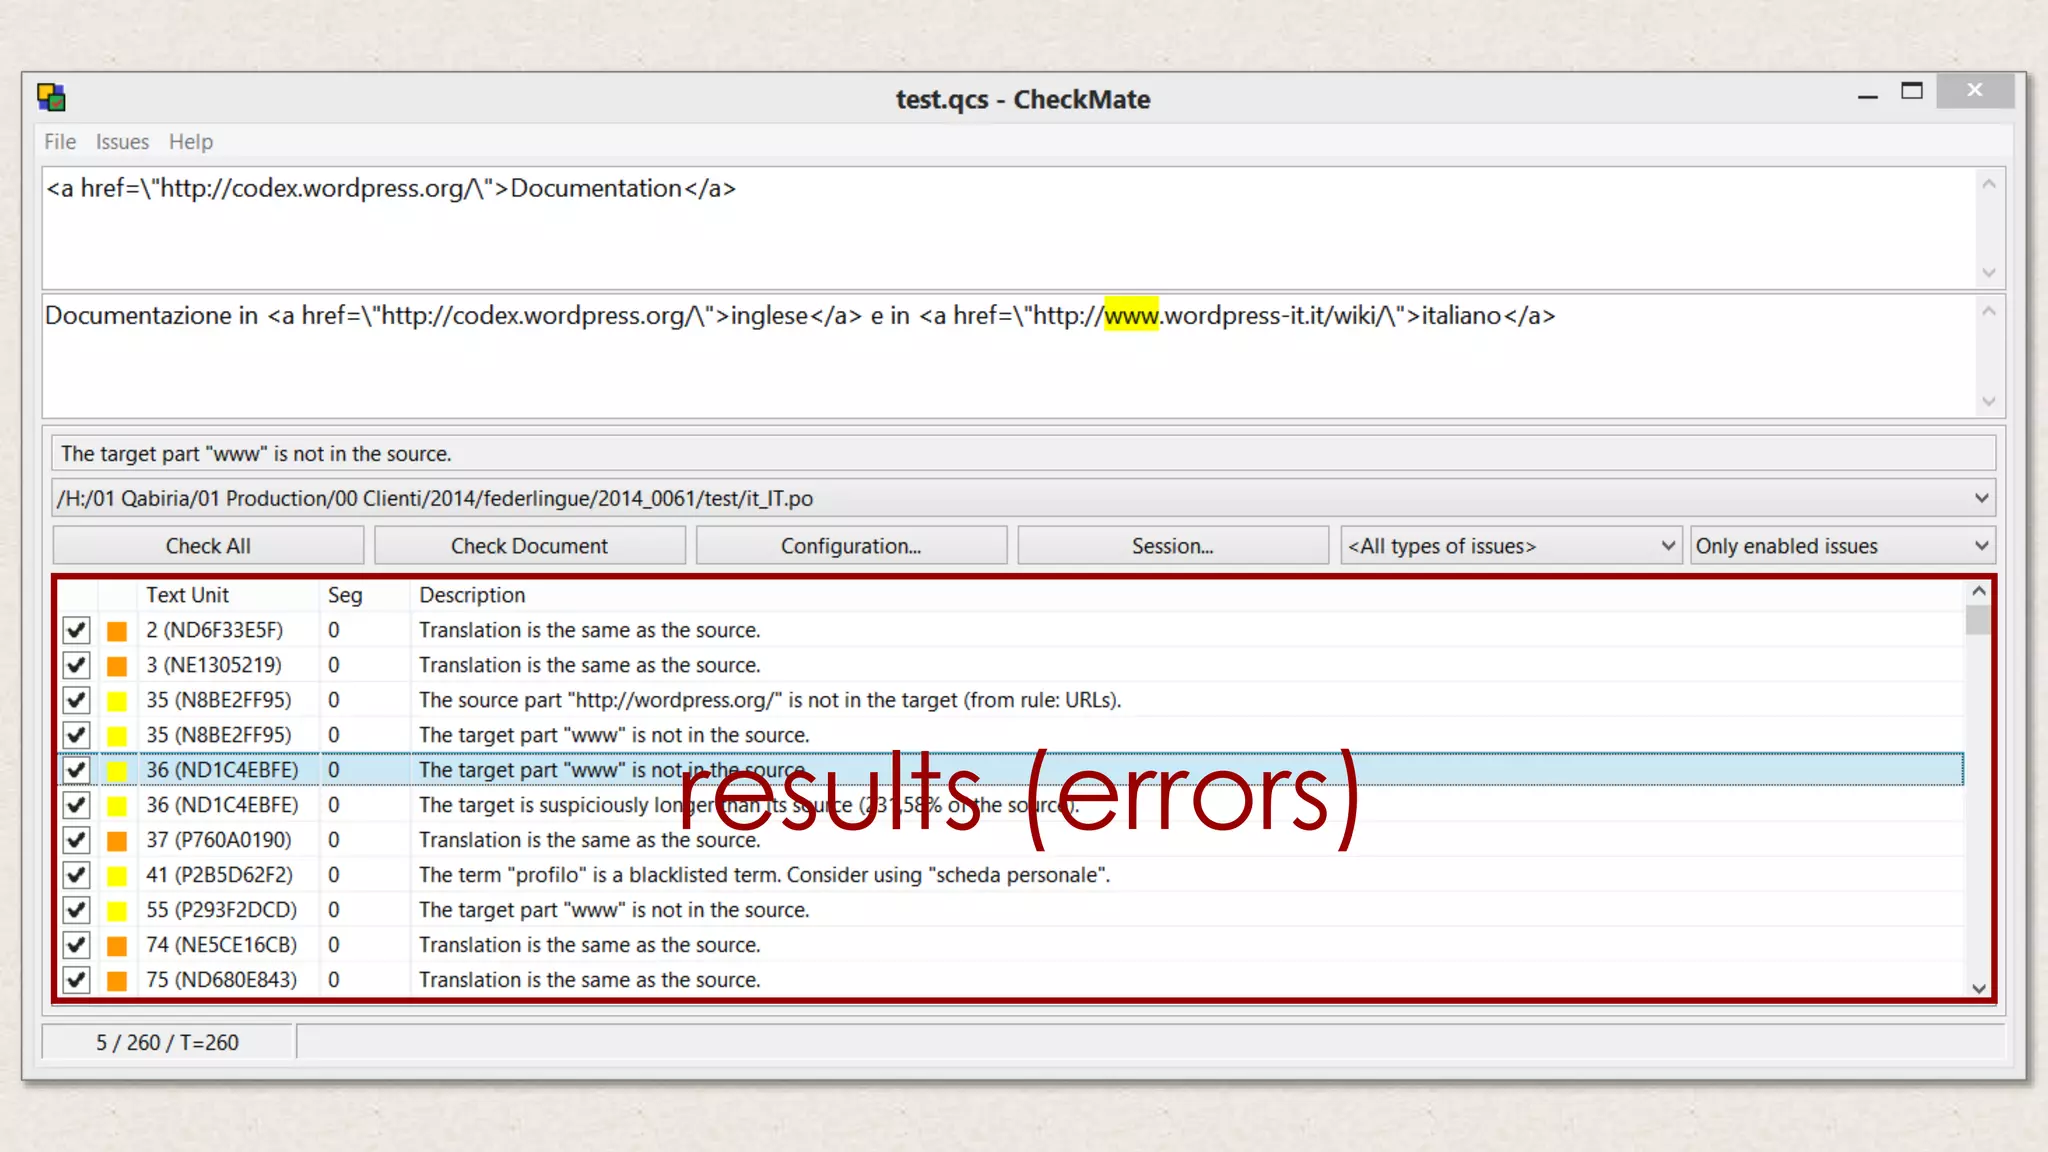Click the Text Unit column header
This screenshot has height=1152, width=2048.
[230, 595]
